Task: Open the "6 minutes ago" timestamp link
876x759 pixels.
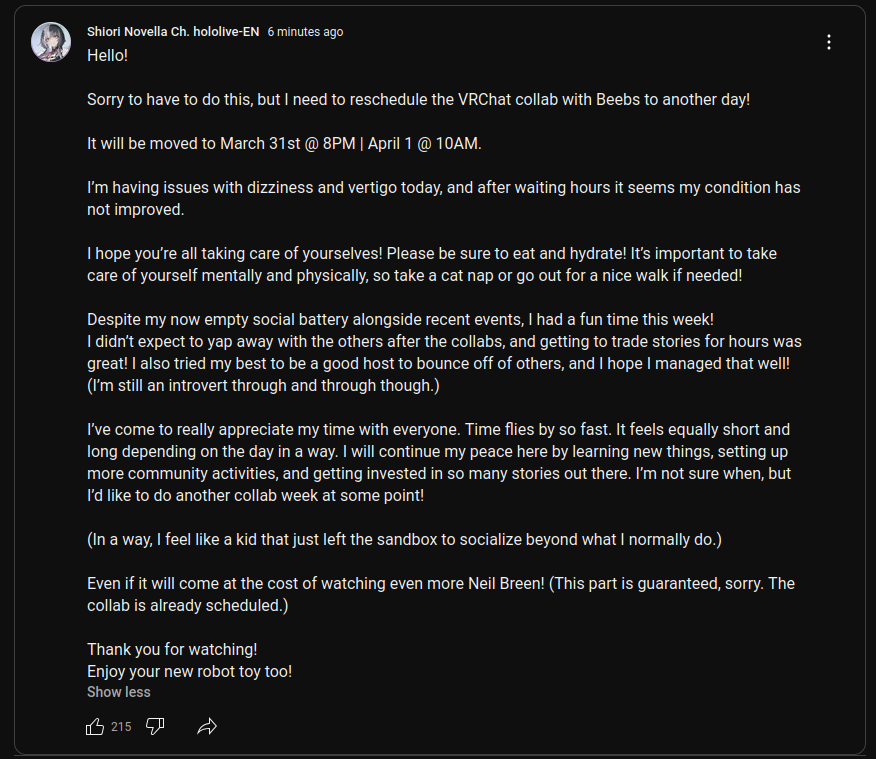Action: [305, 32]
